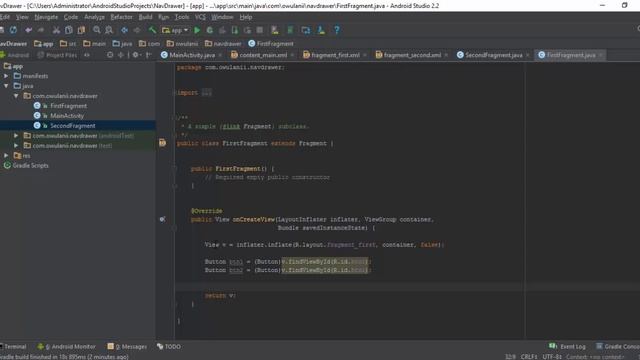Click the Redo arrow icon
Viewport: 640px width, 360px height.
[x=41, y=30]
